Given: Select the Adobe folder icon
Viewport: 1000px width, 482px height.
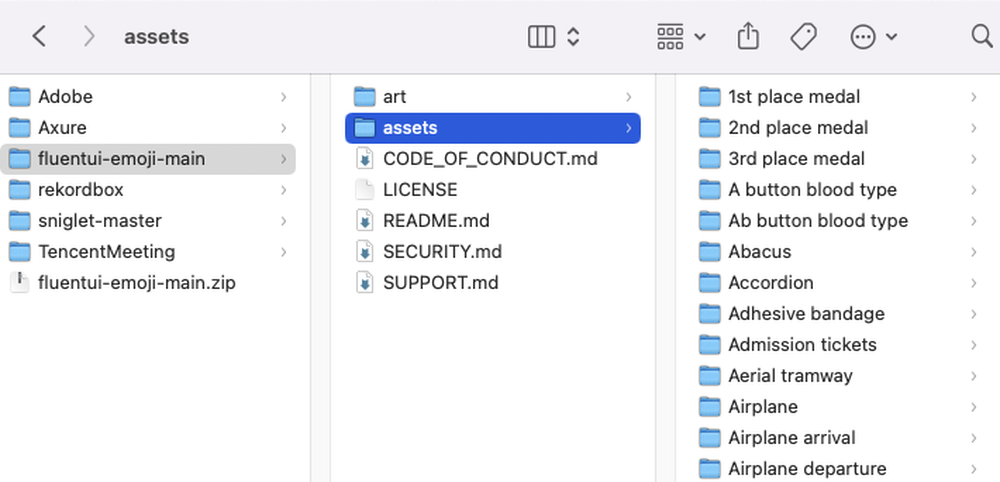Looking at the screenshot, I should click(x=20, y=97).
